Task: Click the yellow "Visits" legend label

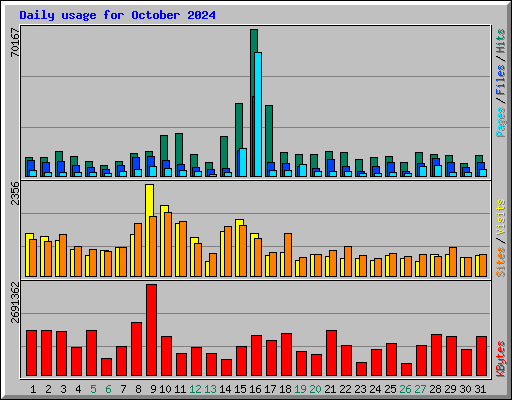Action: point(500,217)
